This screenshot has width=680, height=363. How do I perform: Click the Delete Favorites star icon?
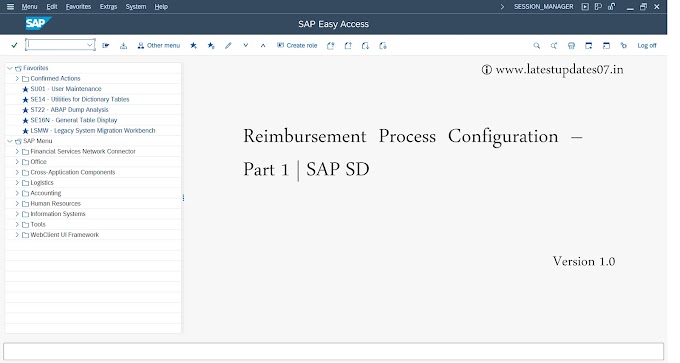point(211,46)
